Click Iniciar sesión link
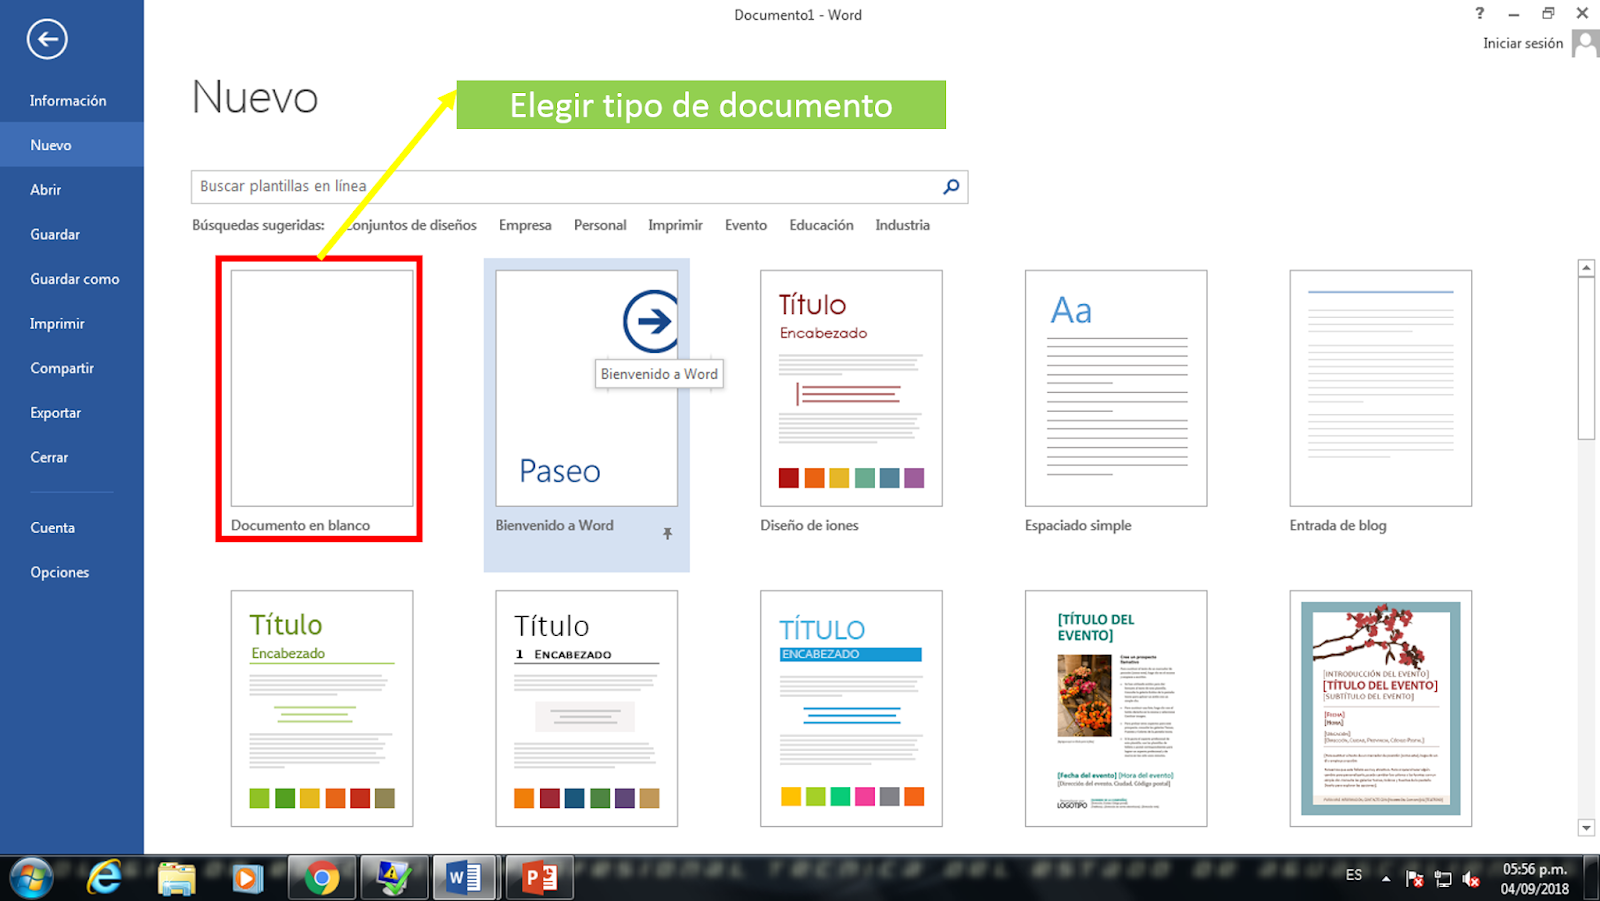The width and height of the screenshot is (1600, 901). (1522, 43)
